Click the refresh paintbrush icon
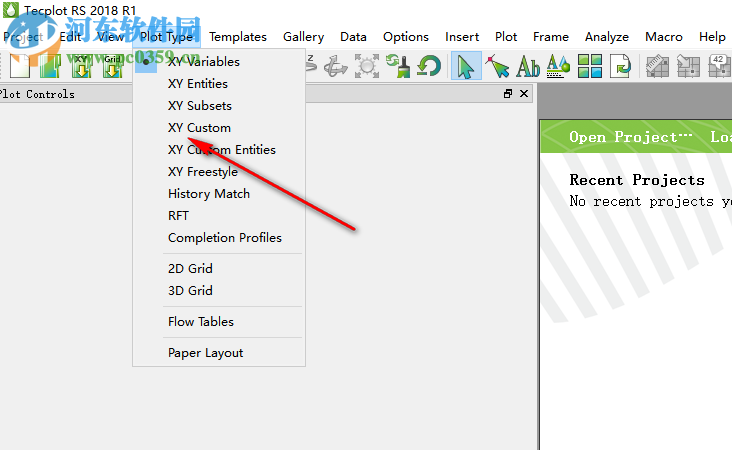Viewport: 732px width, 450px height. [398, 66]
